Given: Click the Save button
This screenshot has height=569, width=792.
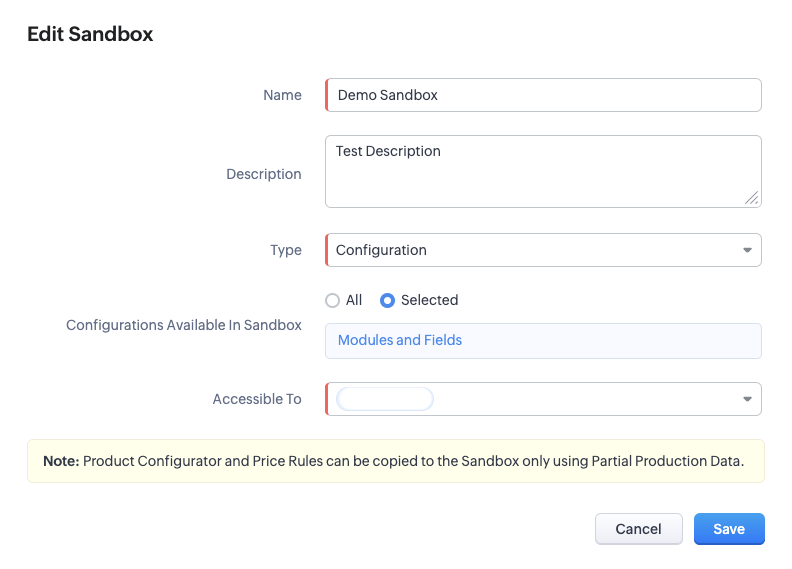Looking at the screenshot, I should tap(729, 529).
